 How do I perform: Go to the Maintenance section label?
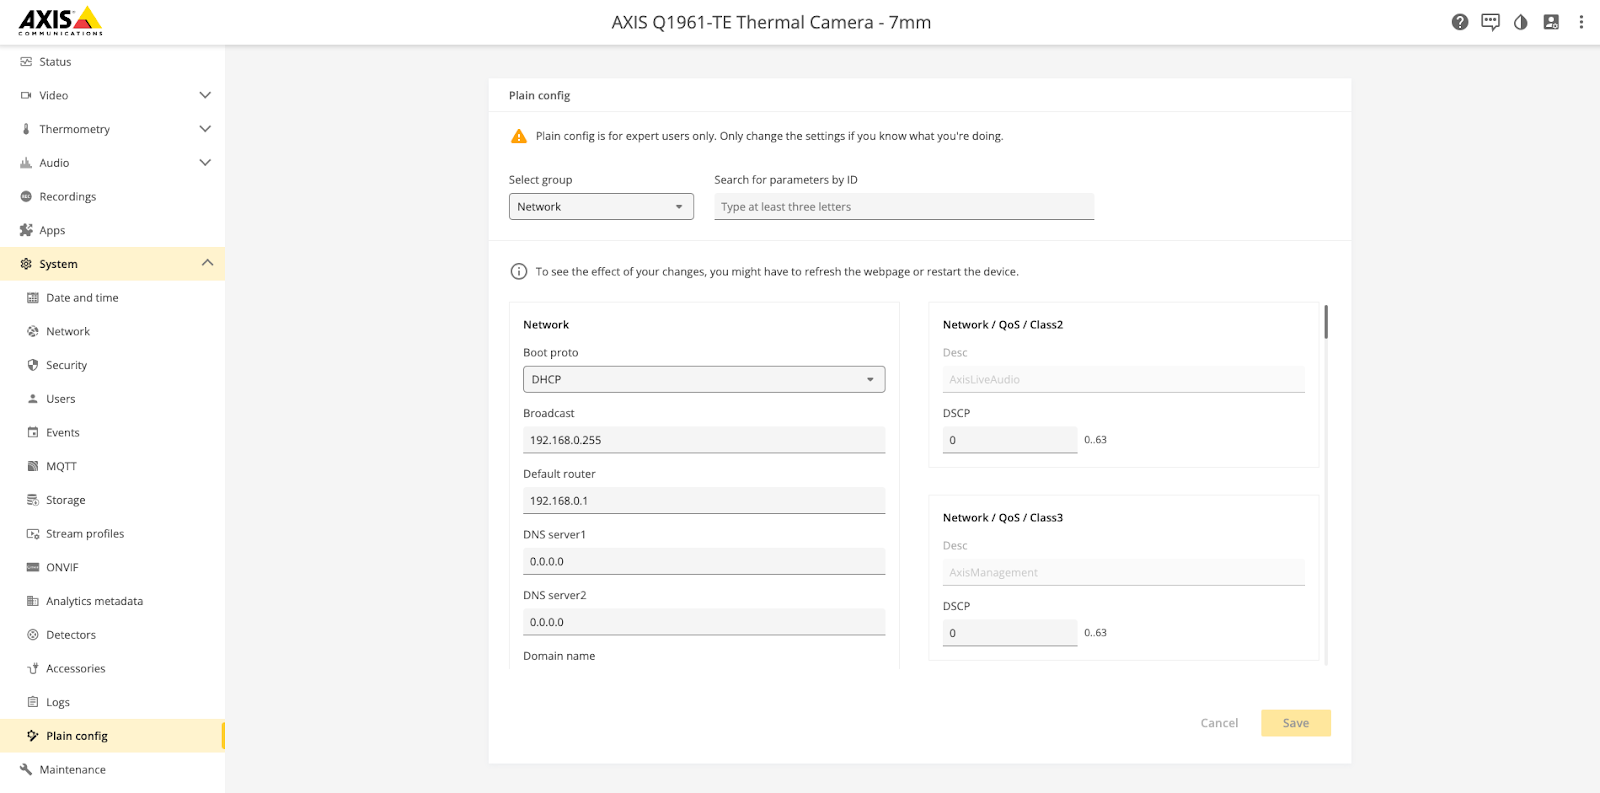[x=72, y=770]
